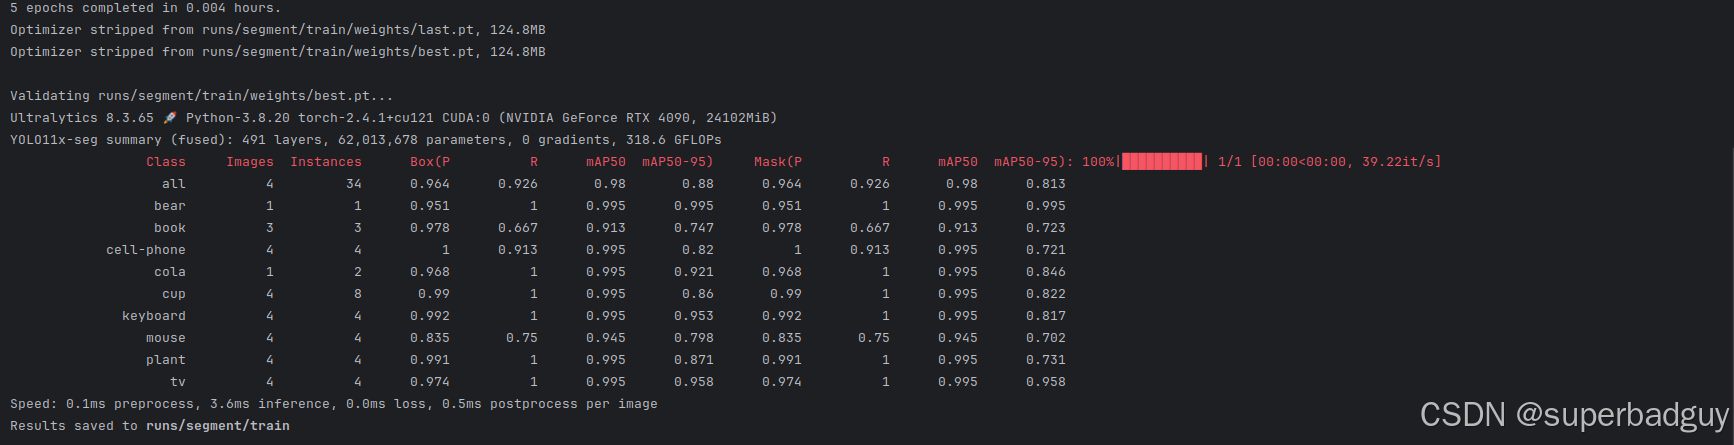Click the 'Mask(P' column header

coord(778,162)
